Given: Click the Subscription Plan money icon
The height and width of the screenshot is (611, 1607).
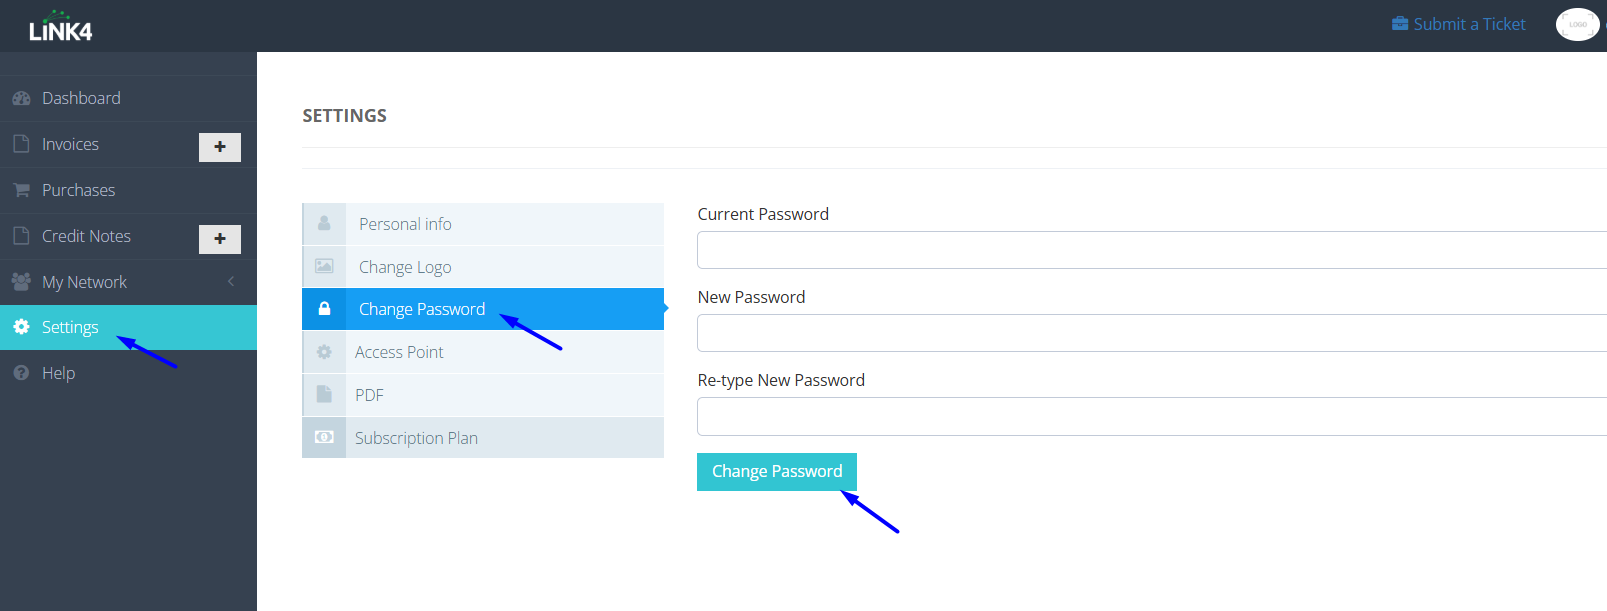Looking at the screenshot, I should point(324,438).
